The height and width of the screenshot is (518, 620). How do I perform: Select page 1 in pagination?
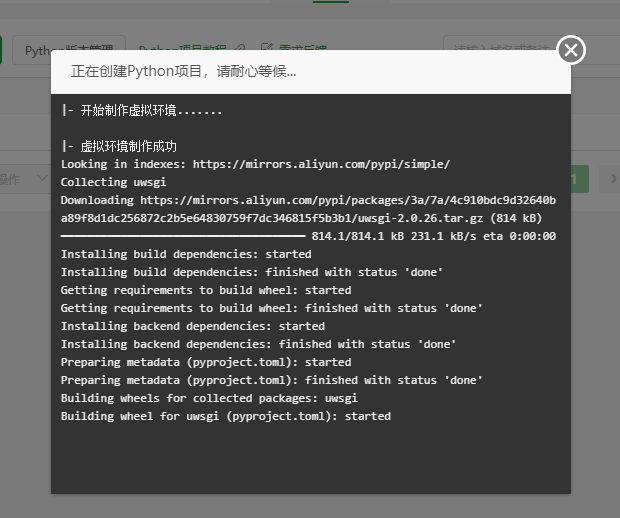coord(574,179)
